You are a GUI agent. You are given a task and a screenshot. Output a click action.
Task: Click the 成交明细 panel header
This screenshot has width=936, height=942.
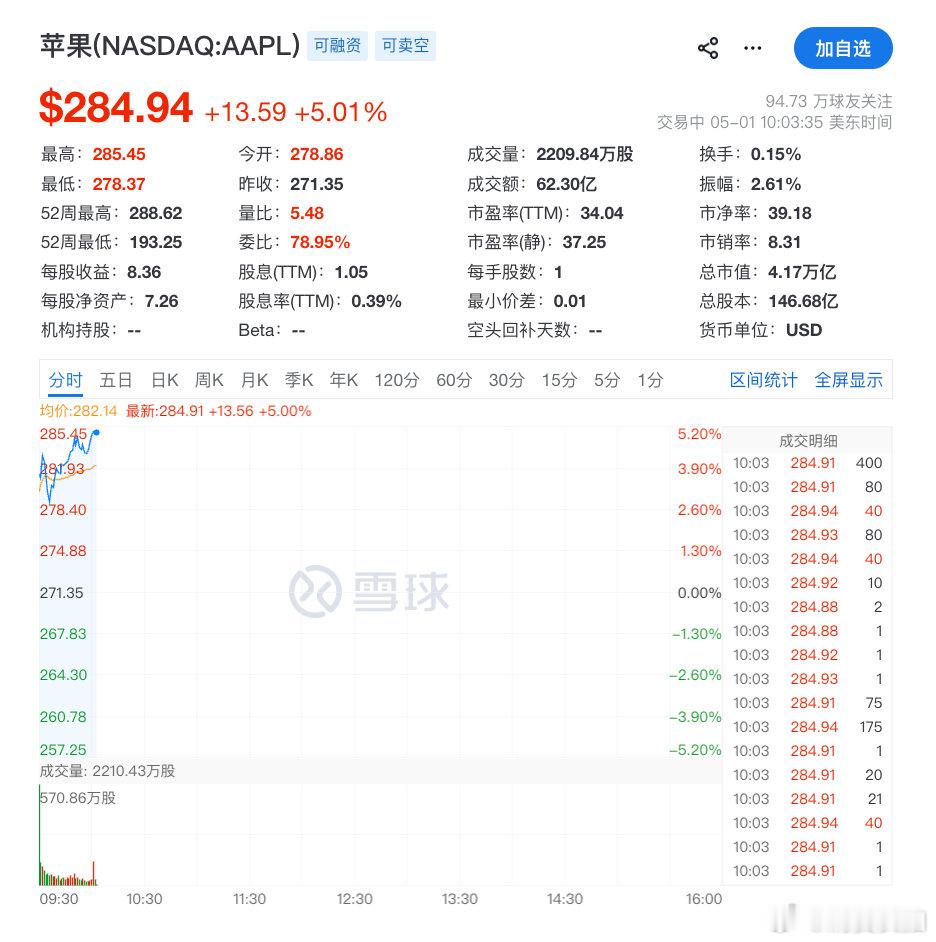[x=808, y=441]
